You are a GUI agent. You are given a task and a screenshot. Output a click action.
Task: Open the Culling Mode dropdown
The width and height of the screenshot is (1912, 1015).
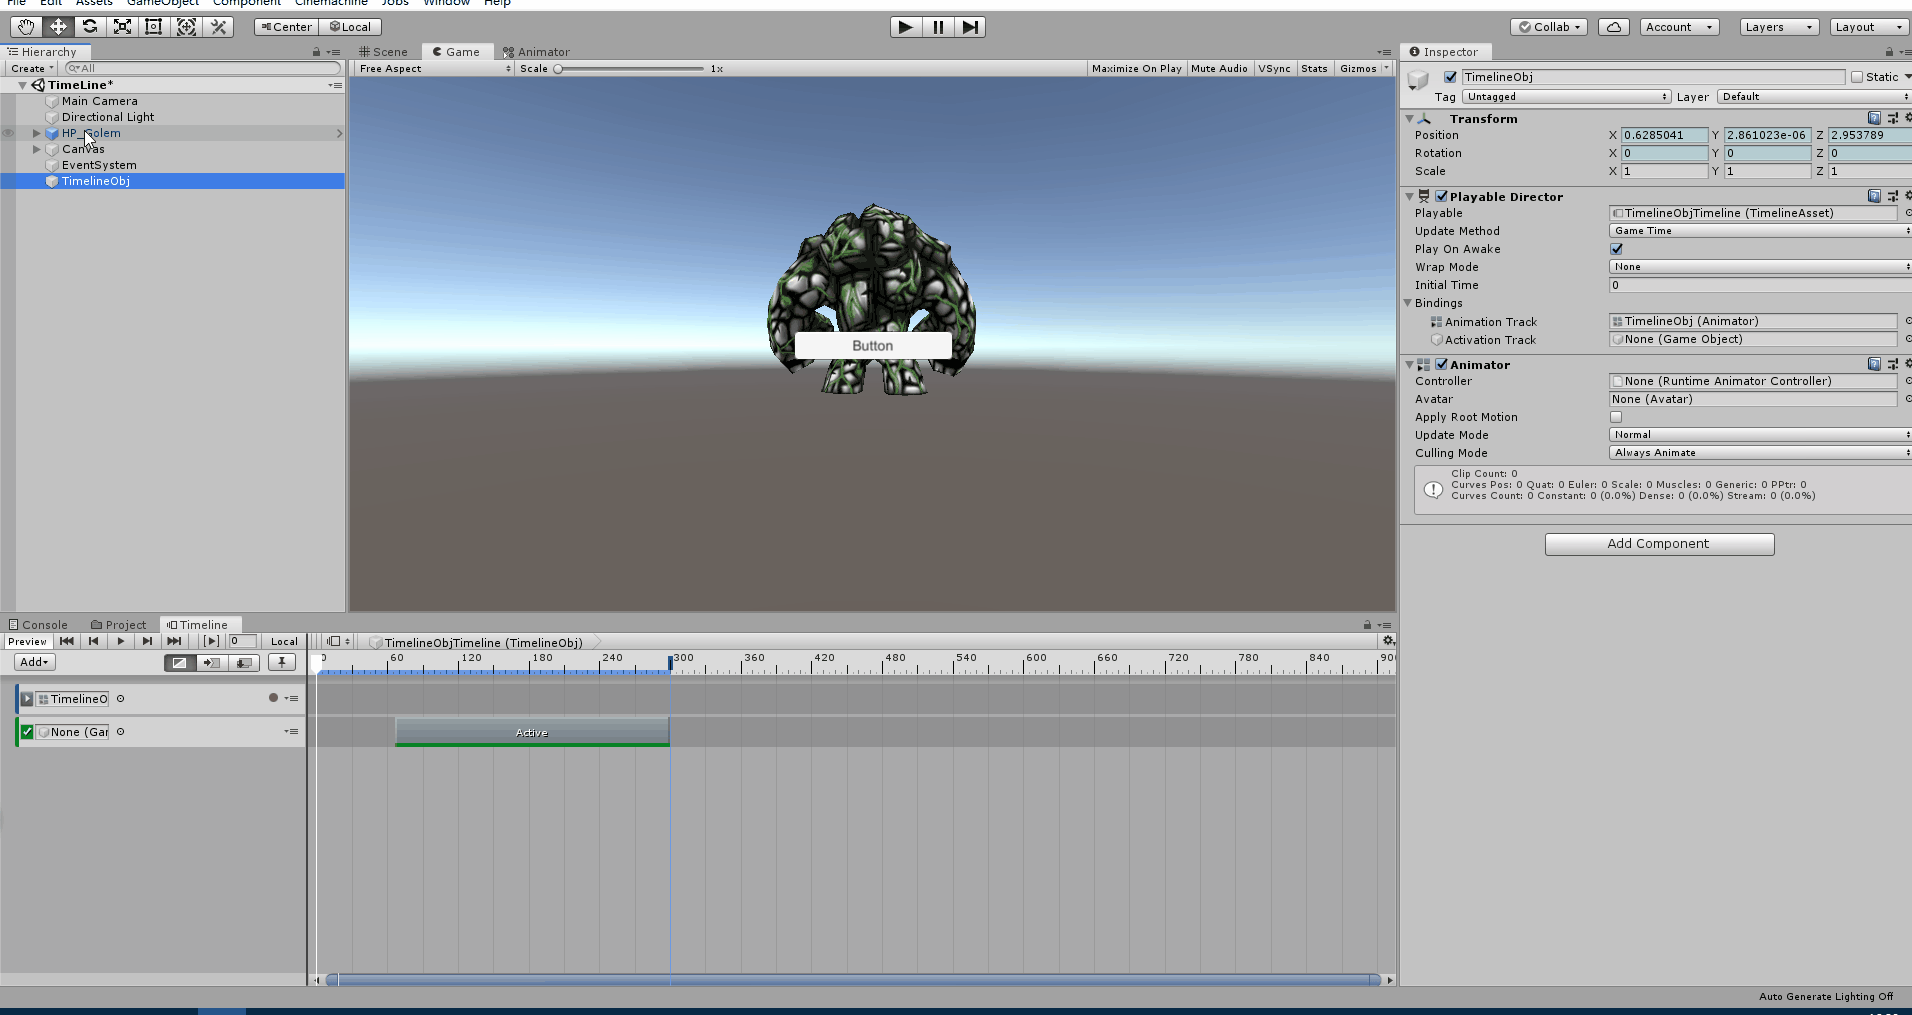click(1760, 453)
